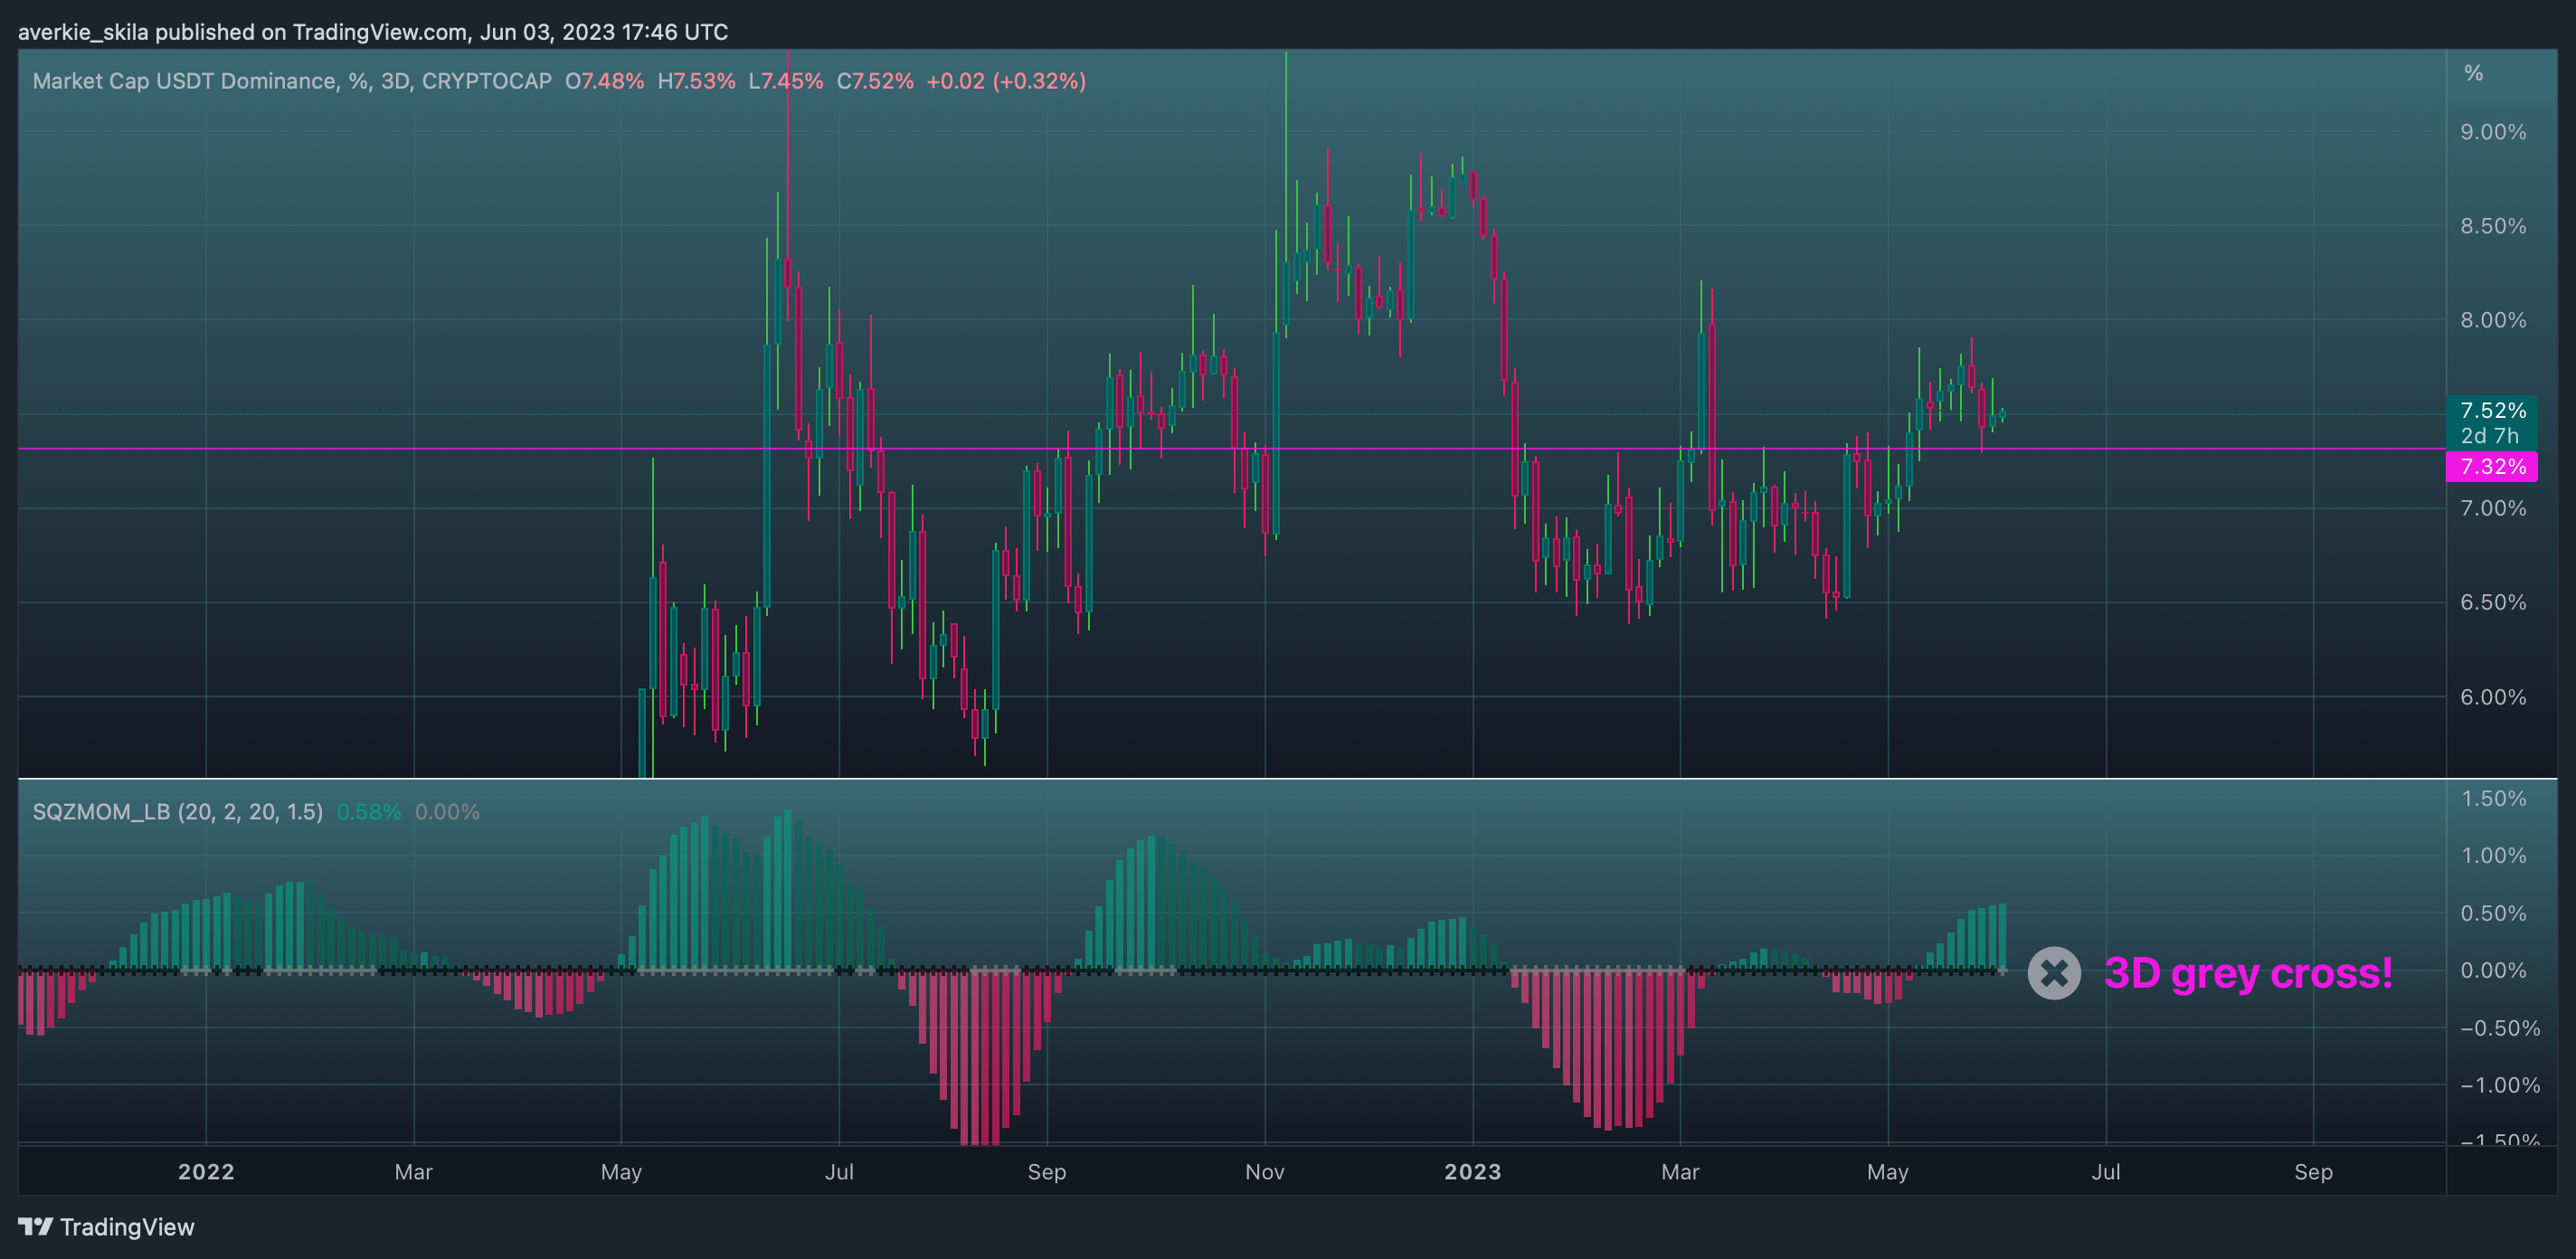This screenshot has height=1259, width=2576.
Task: Click the 0.00% grey indicator value
Action: [447, 812]
